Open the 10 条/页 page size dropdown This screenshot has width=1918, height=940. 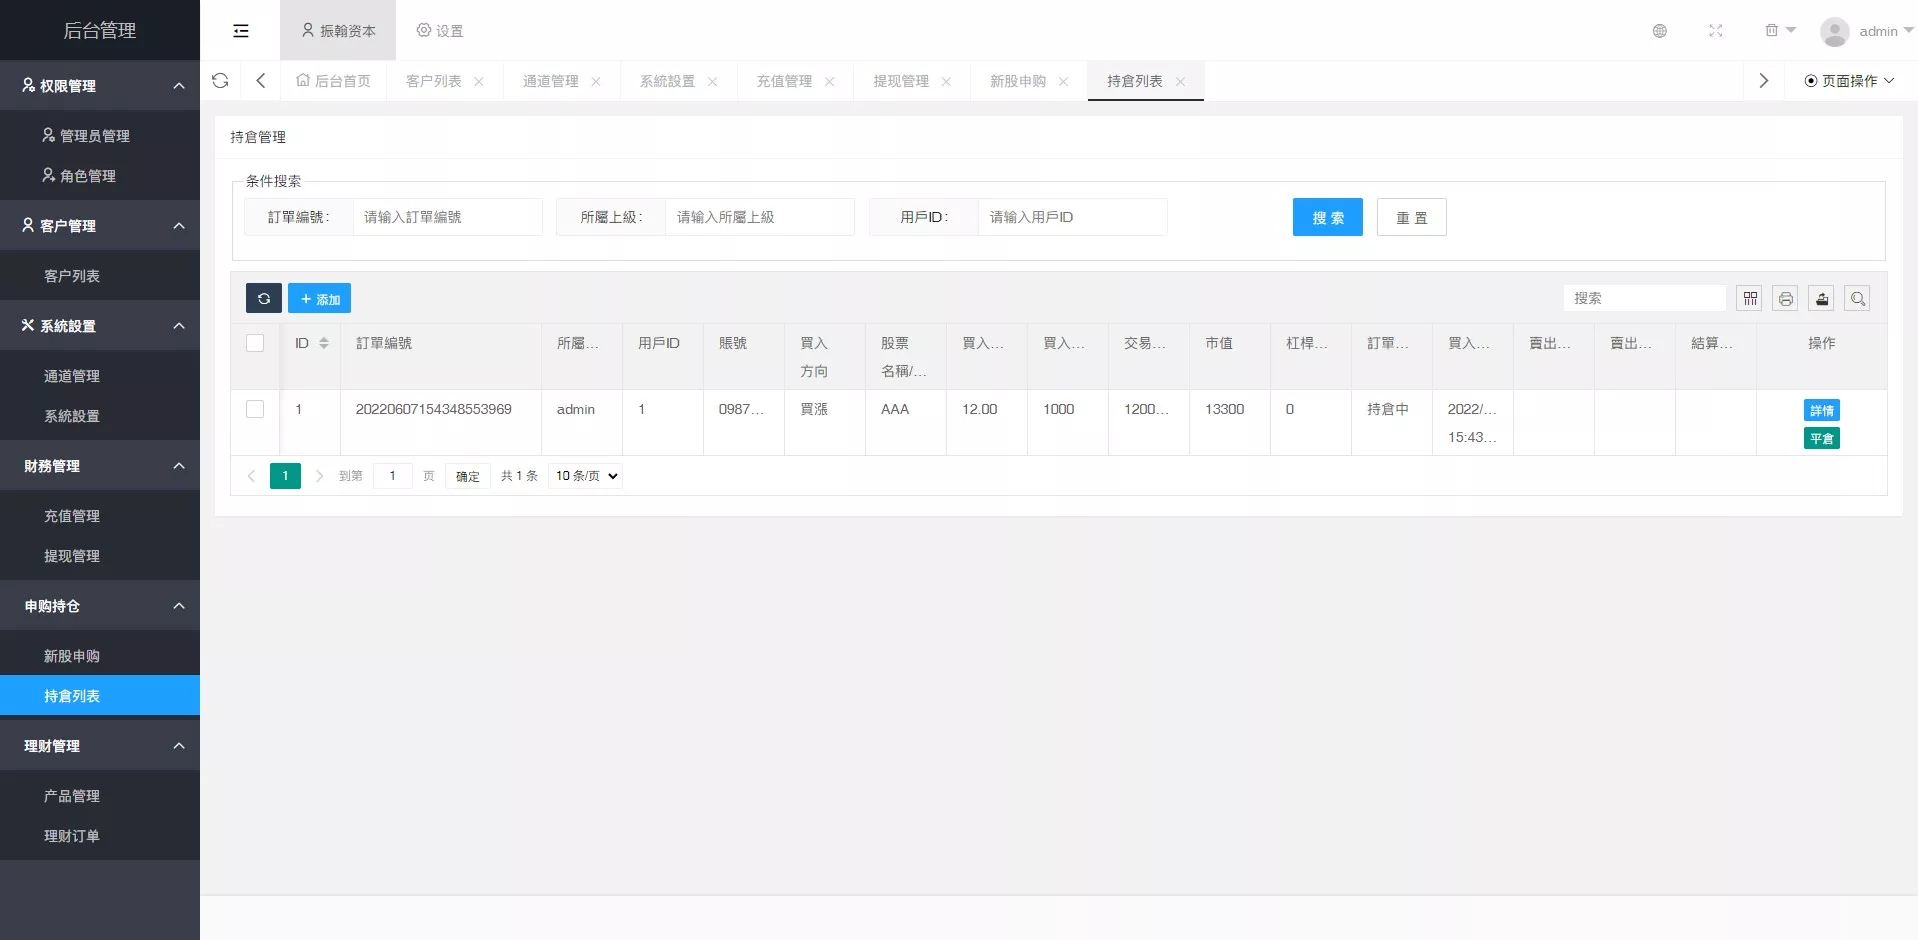[586, 476]
